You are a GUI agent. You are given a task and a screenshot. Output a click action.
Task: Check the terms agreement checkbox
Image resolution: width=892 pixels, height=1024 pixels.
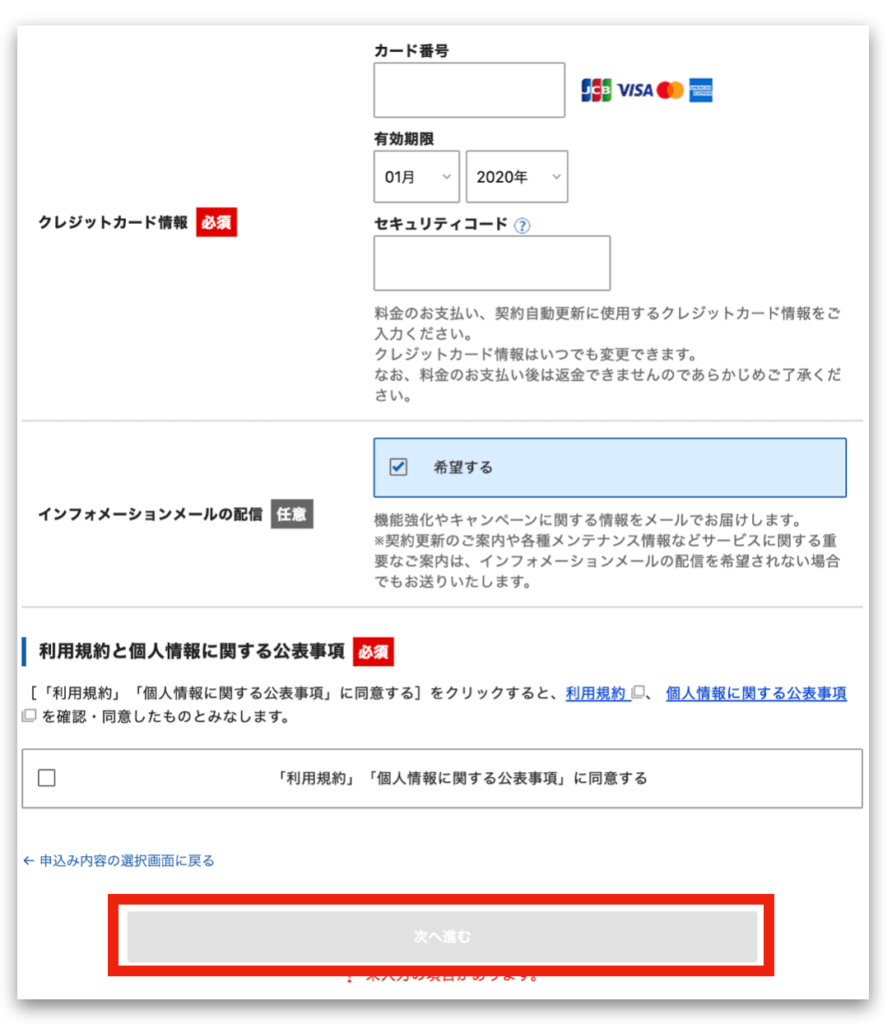click(47, 778)
